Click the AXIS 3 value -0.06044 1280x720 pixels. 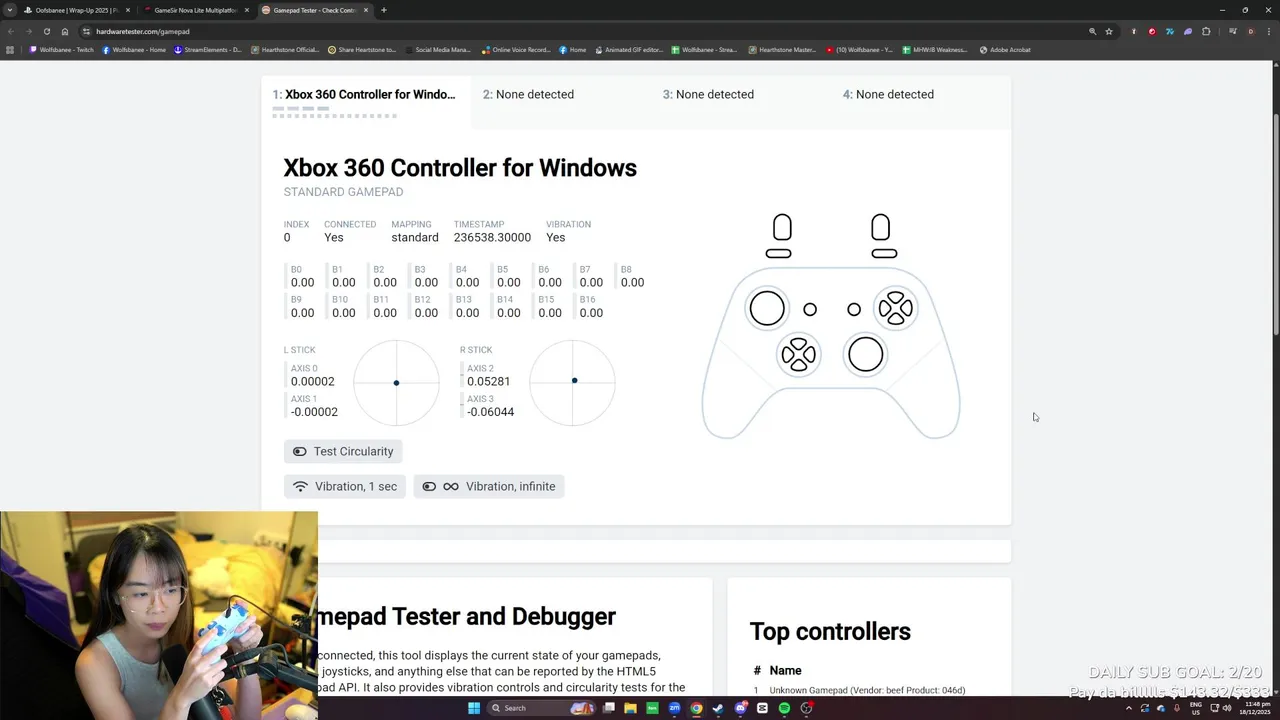tap(490, 412)
